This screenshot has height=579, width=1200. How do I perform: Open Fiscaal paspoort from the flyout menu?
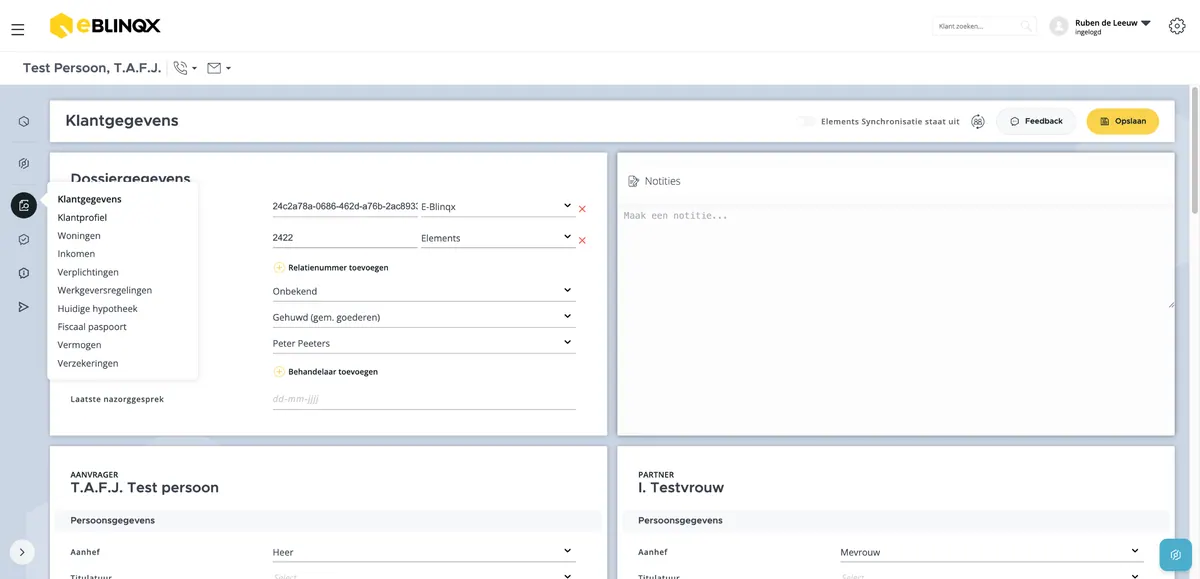[x=92, y=326]
